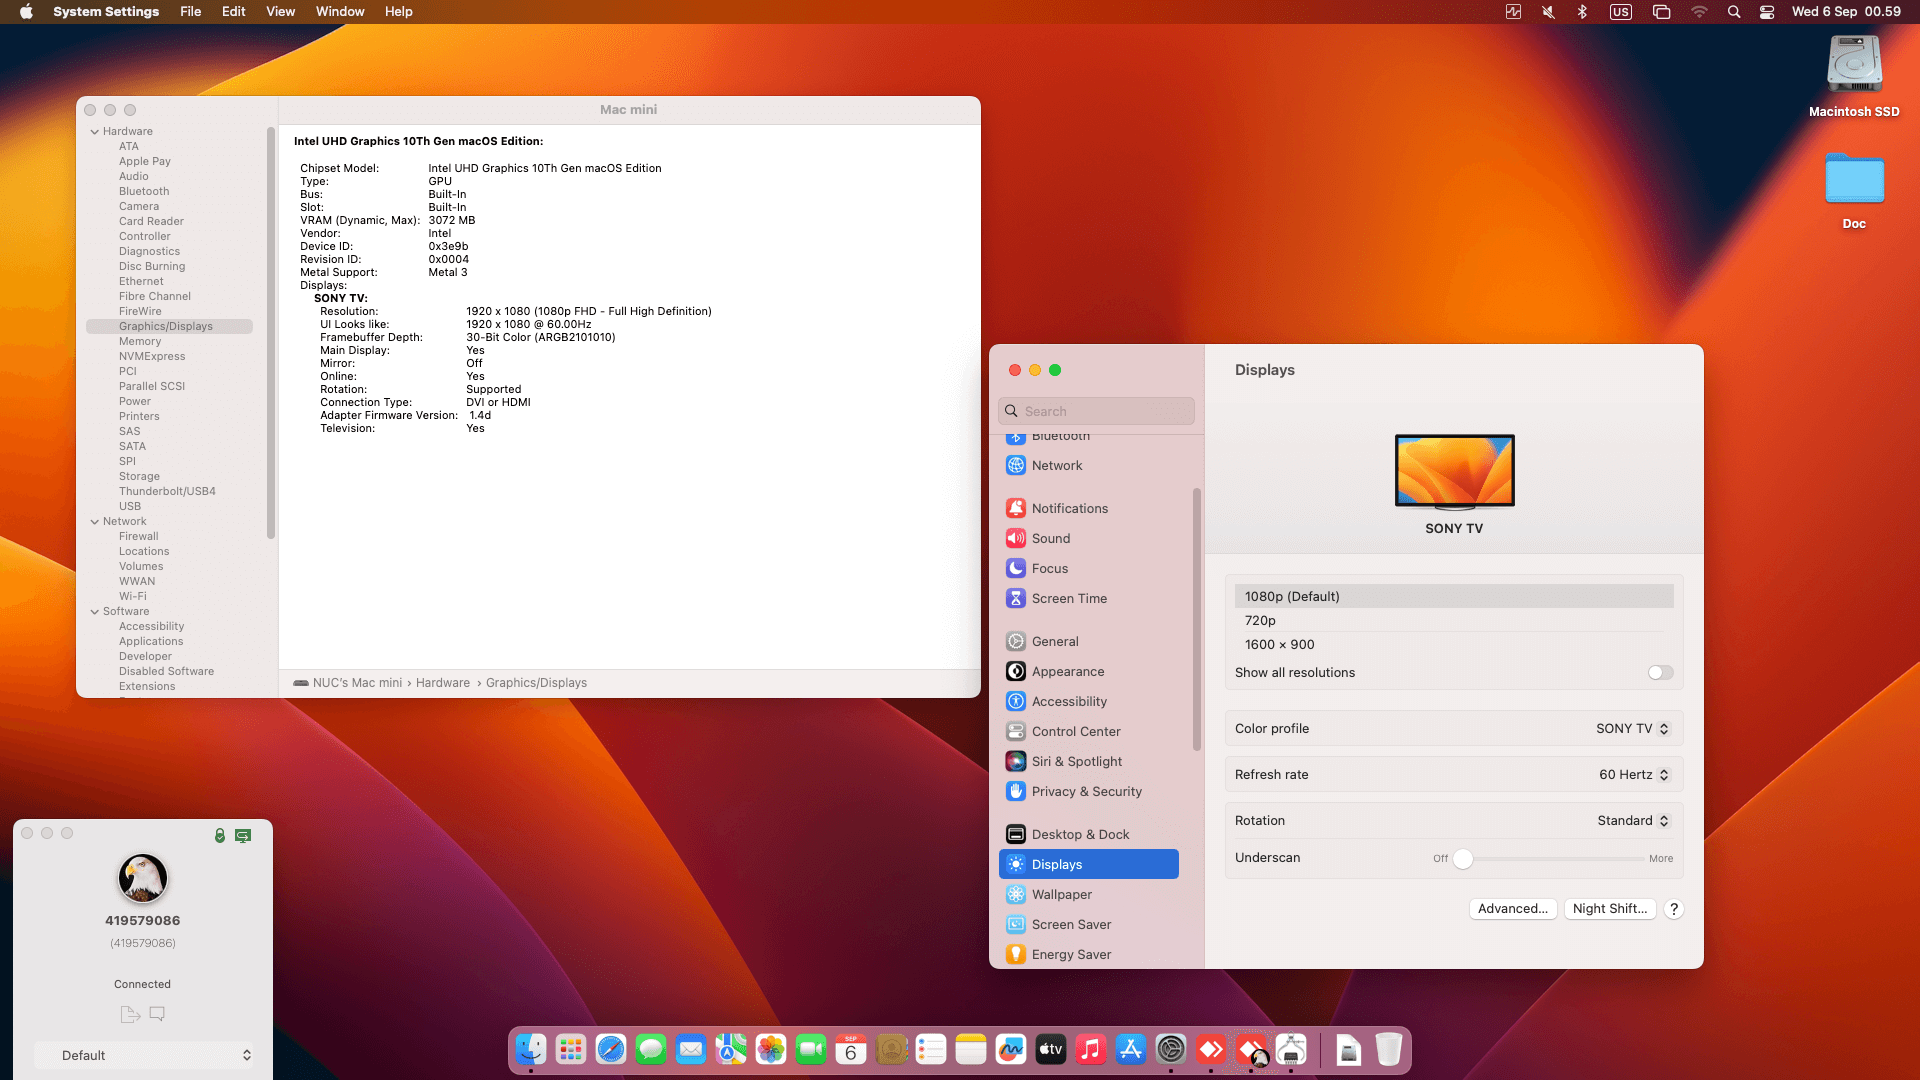Click the System Settings search field

coord(1096,411)
